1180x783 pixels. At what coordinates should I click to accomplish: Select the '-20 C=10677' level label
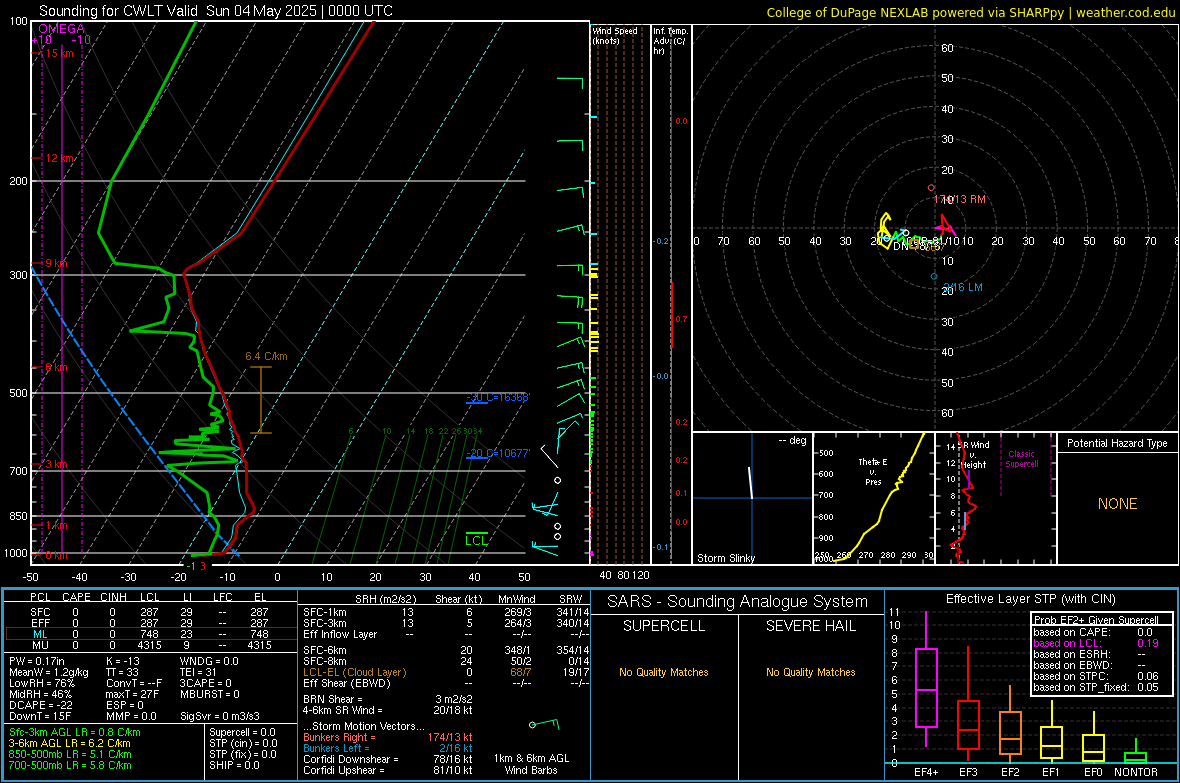pyautogui.click(x=498, y=452)
